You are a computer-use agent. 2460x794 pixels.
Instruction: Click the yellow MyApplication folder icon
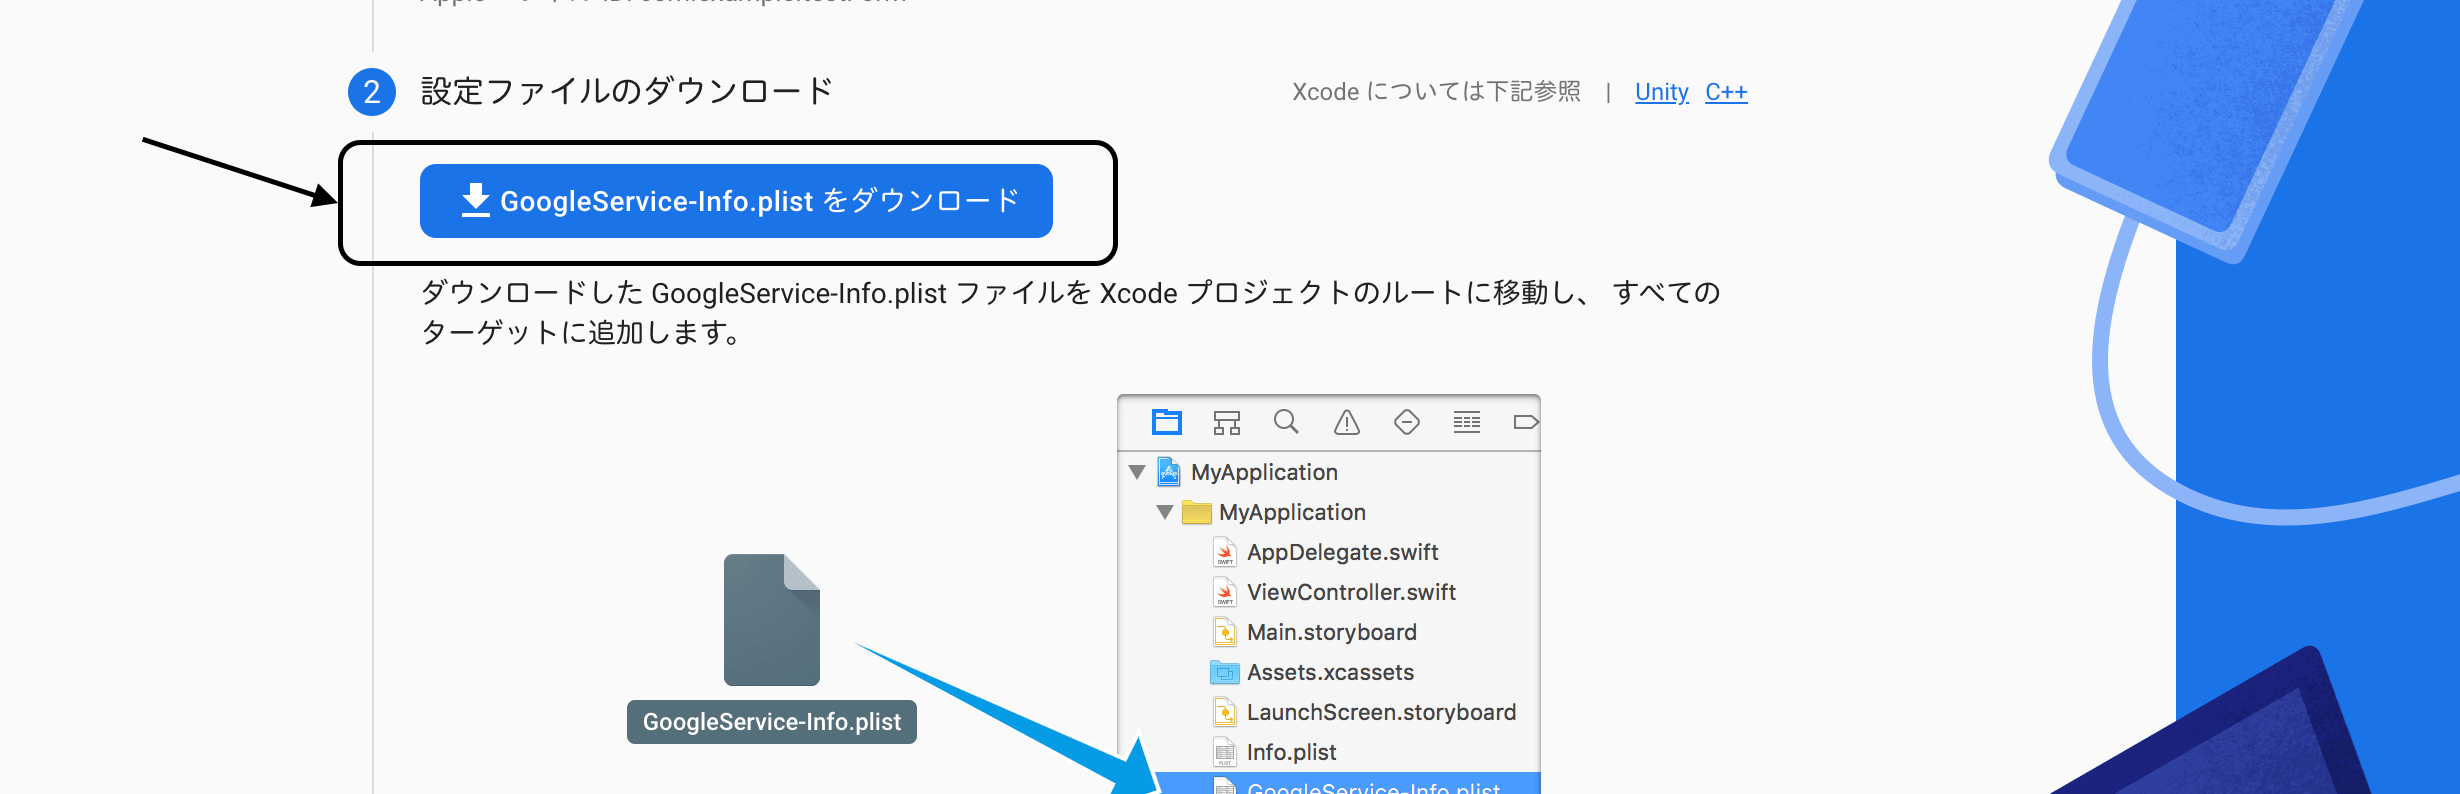click(x=1196, y=512)
